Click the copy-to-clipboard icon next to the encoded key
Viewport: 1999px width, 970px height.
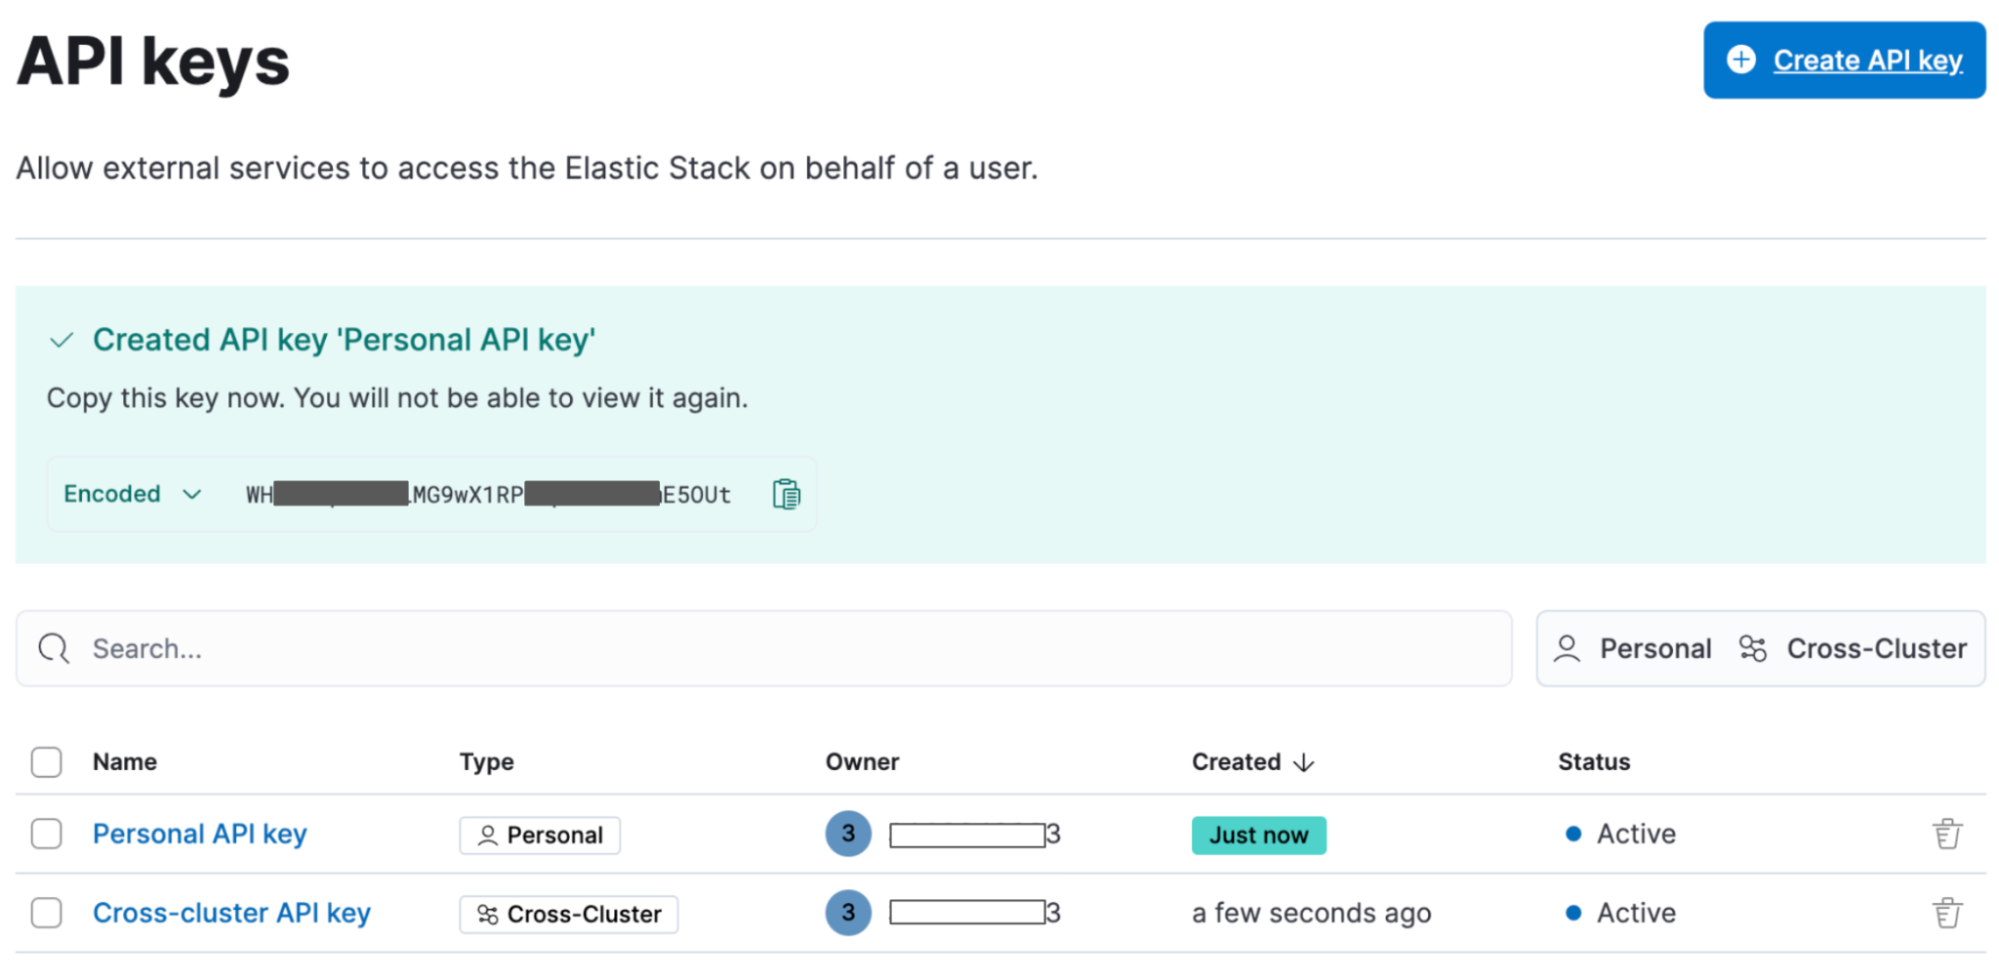point(786,493)
